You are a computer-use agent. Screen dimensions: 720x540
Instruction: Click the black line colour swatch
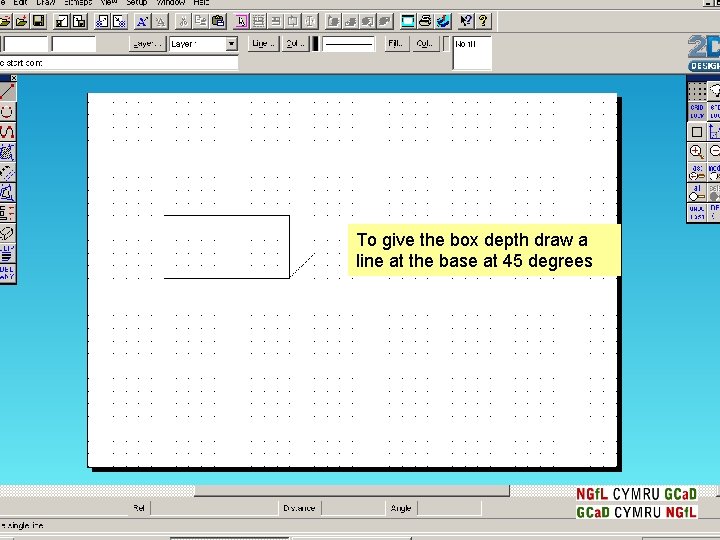[x=315, y=44]
